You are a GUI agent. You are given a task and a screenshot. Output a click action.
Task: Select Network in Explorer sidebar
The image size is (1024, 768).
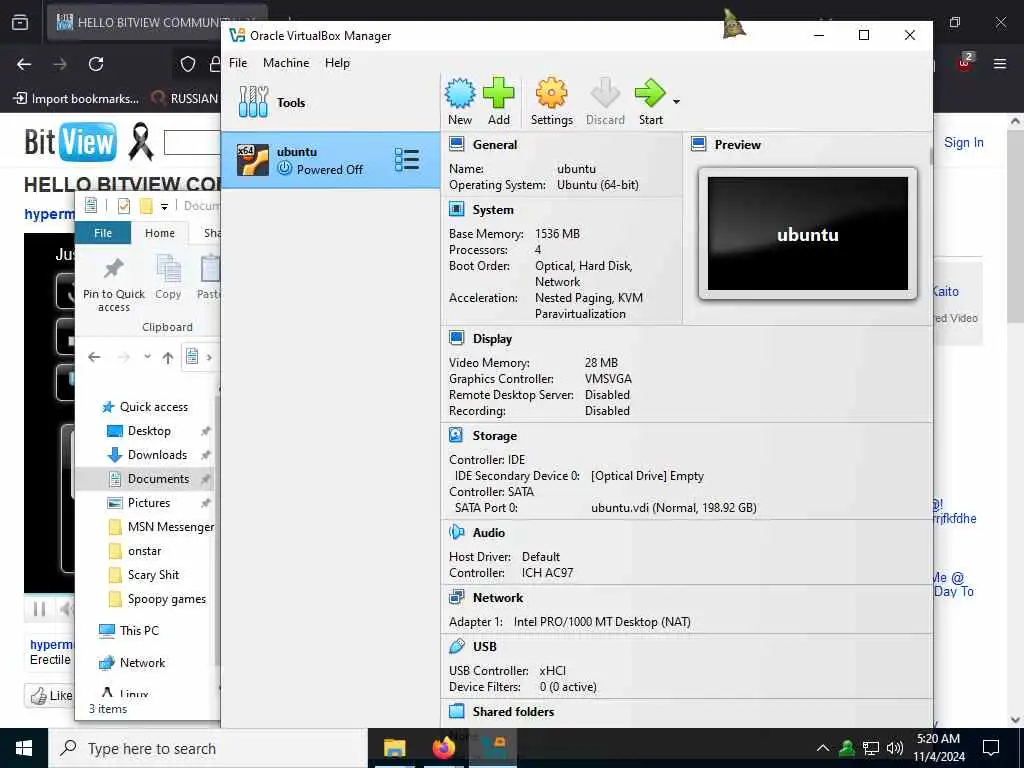pos(142,663)
